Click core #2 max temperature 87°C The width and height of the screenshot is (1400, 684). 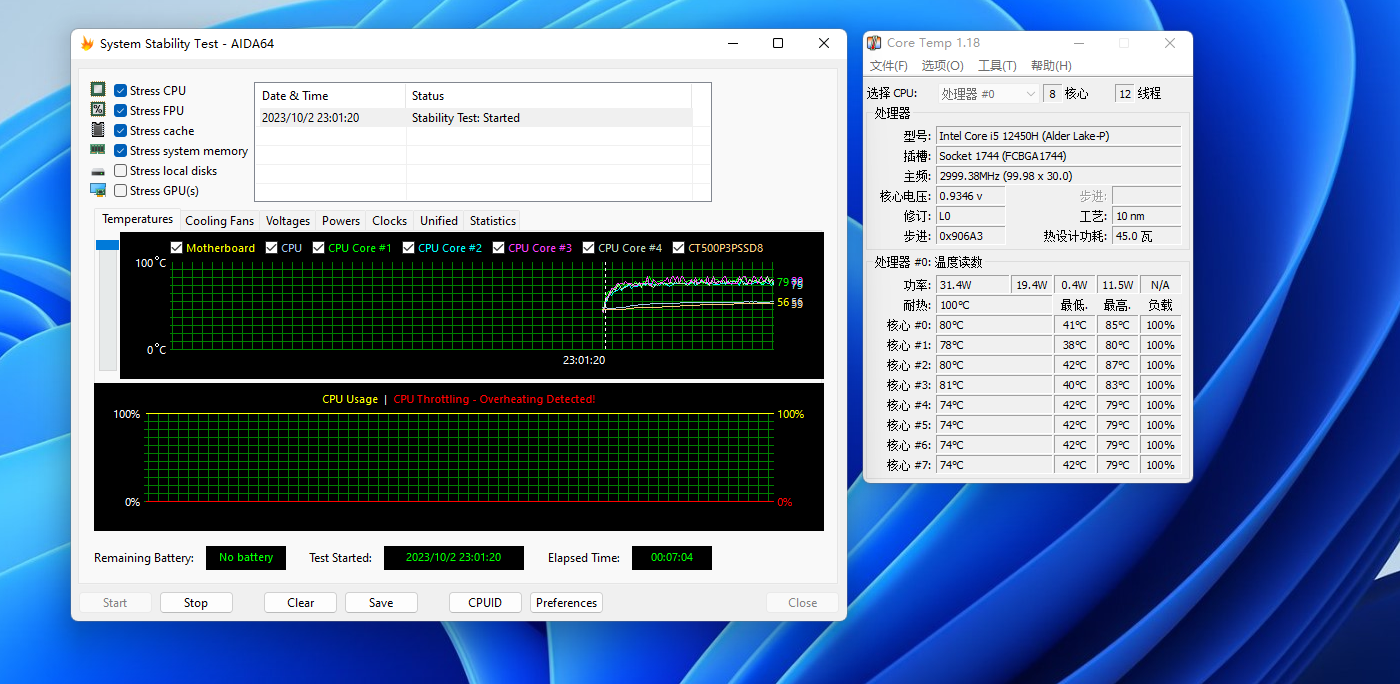1117,365
